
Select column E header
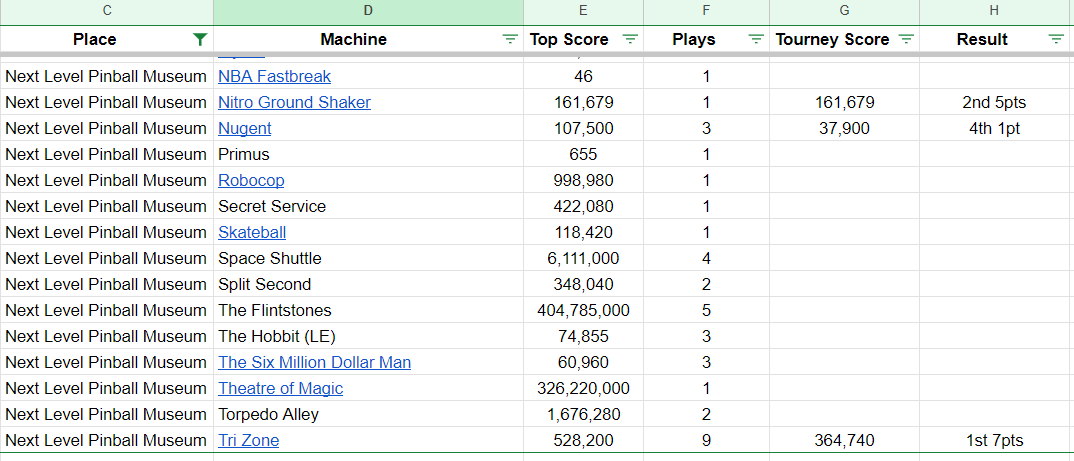[584, 10]
